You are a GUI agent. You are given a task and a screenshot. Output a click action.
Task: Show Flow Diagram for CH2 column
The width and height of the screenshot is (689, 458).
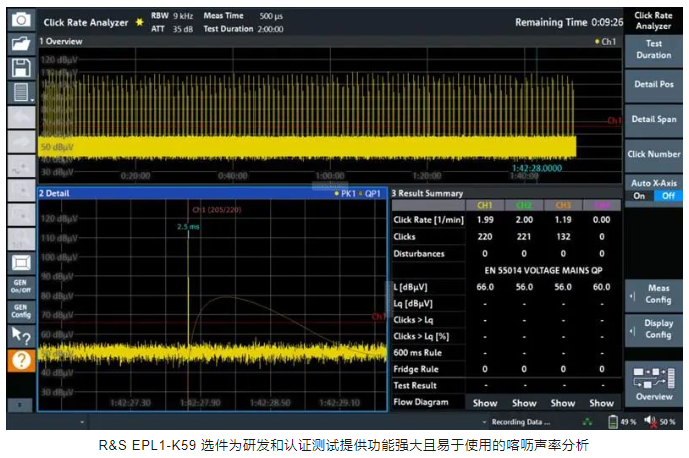point(524,403)
